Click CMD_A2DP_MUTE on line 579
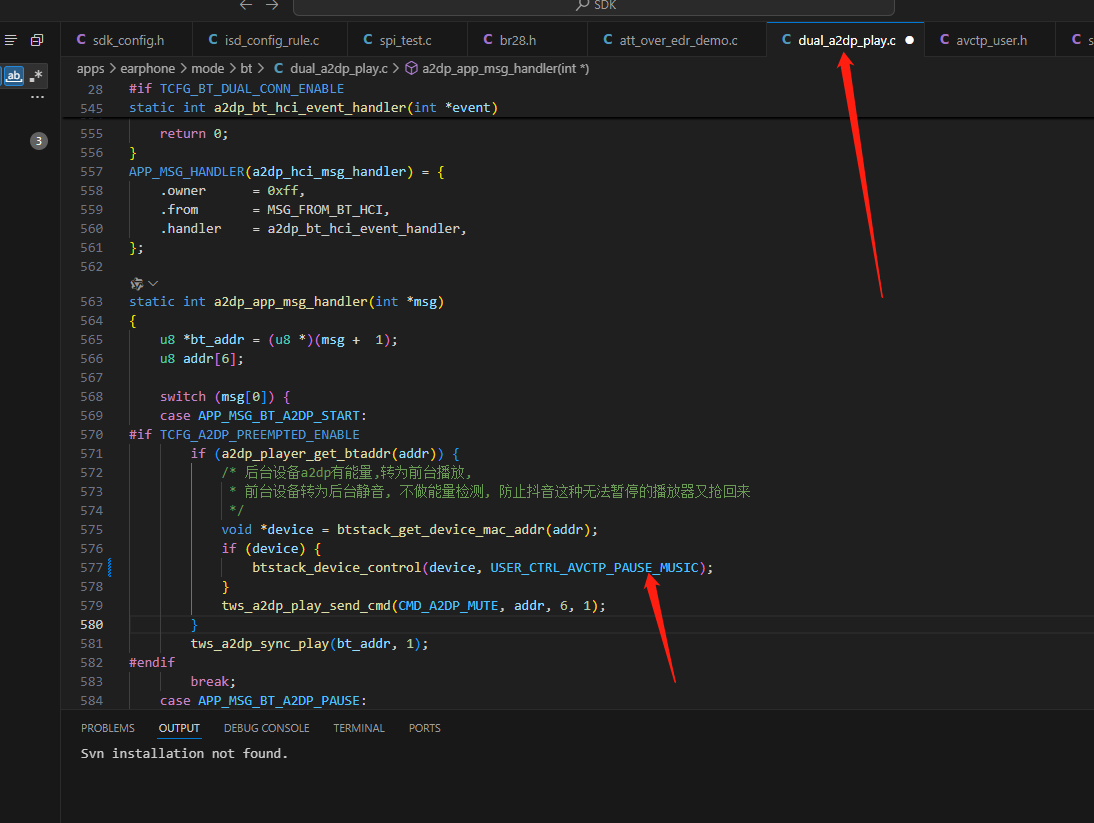Screen dimensions: 1094x823 (x=448, y=605)
